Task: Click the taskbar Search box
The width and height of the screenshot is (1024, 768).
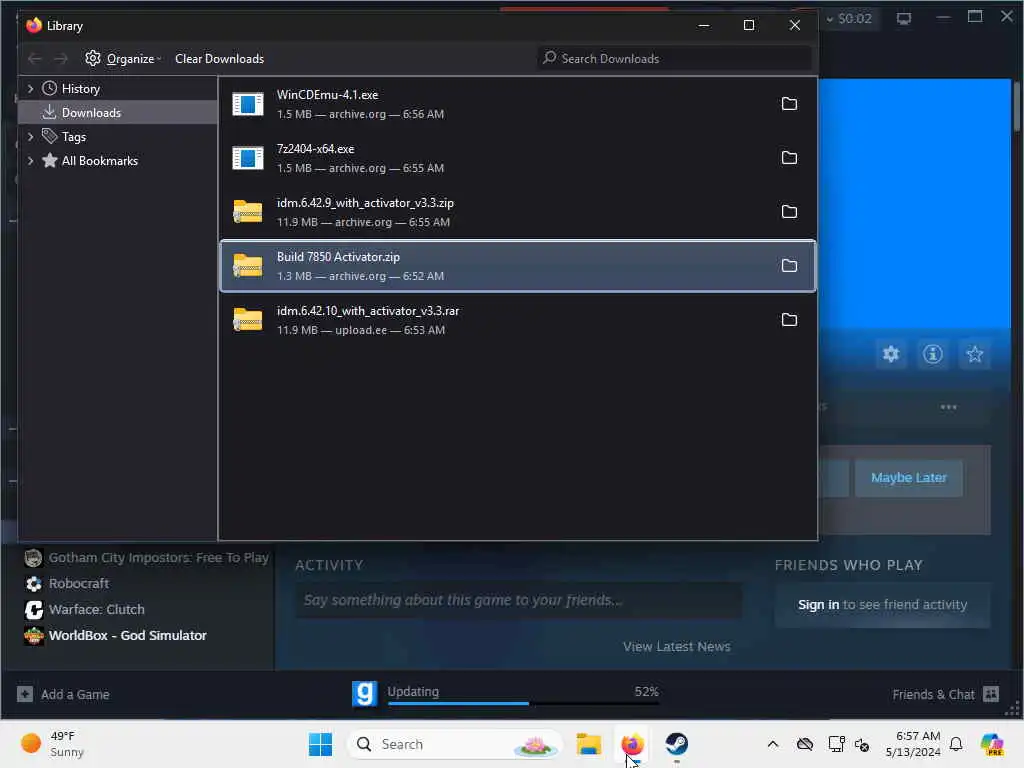Action: click(455, 744)
